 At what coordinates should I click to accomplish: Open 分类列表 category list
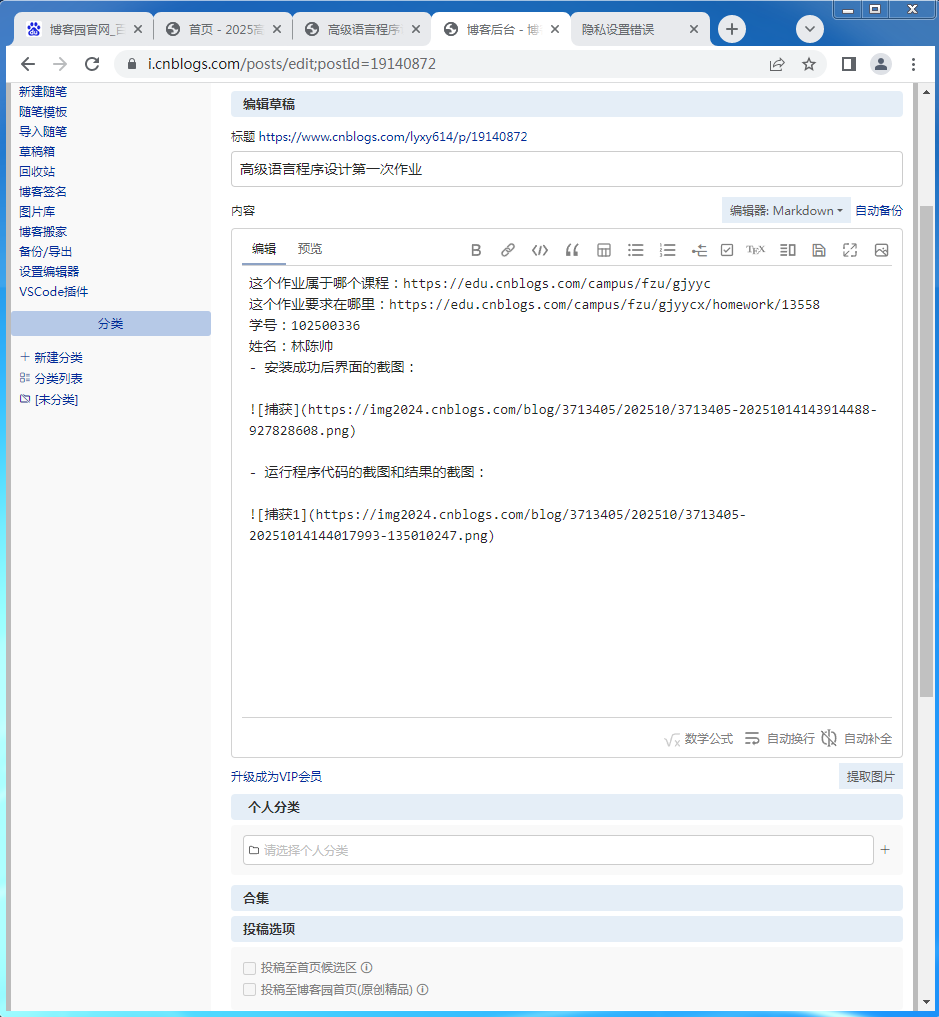pos(51,378)
